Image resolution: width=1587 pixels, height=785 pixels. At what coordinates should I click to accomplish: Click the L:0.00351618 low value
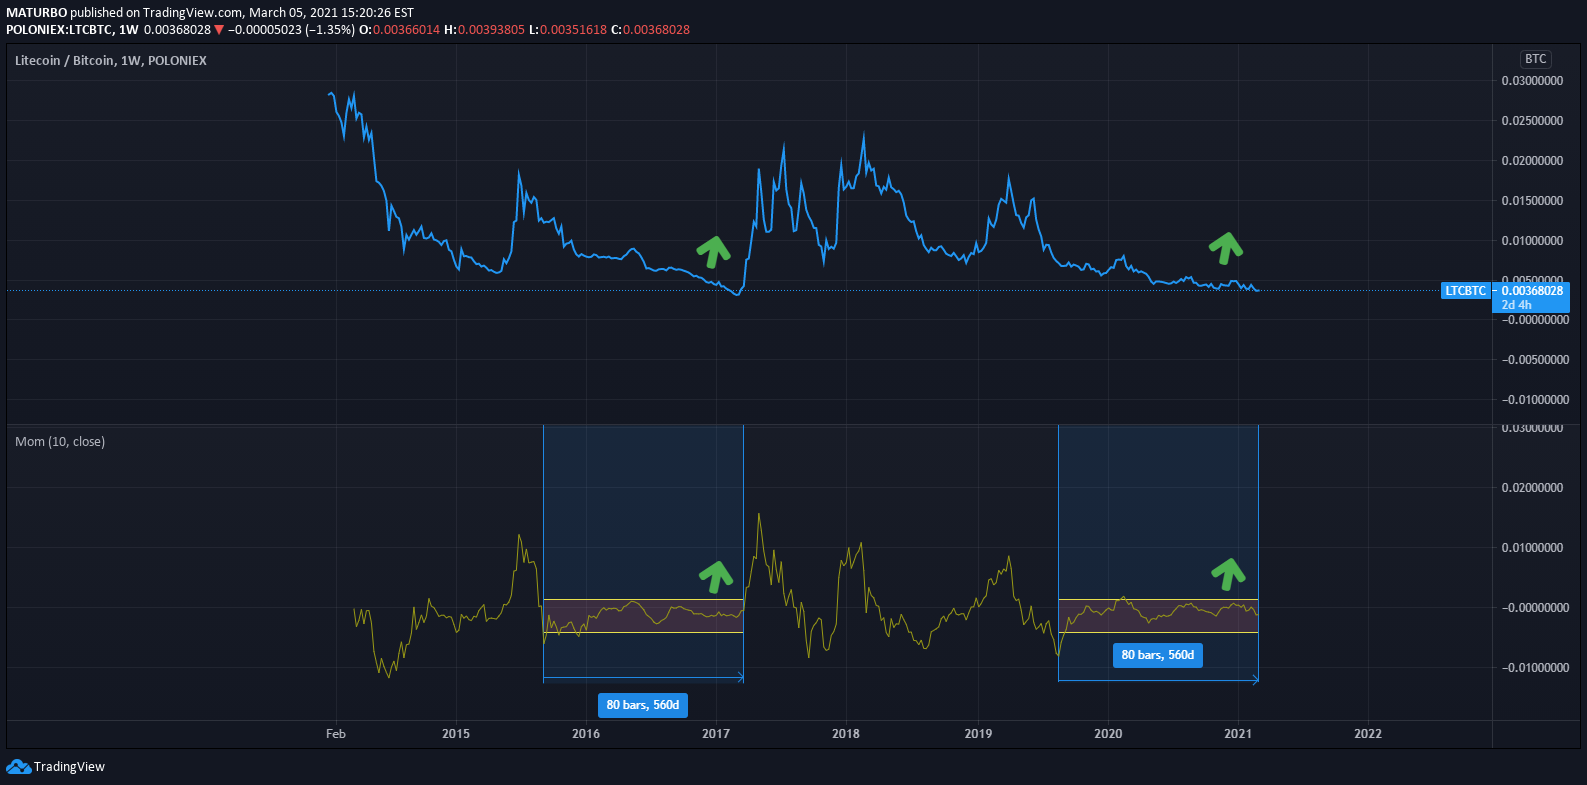pyautogui.click(x=567, y=30)
